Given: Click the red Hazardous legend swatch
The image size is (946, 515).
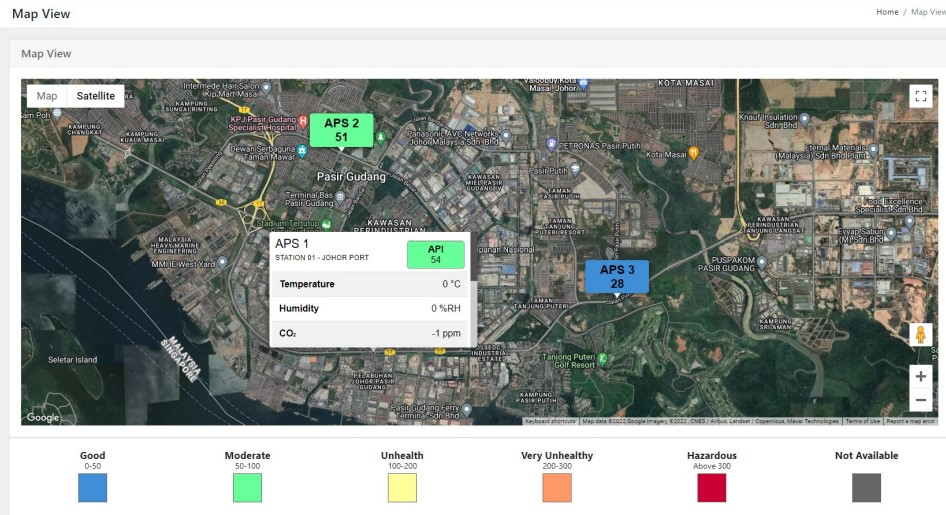Looking at the screenshot, I should coord(712,488).
